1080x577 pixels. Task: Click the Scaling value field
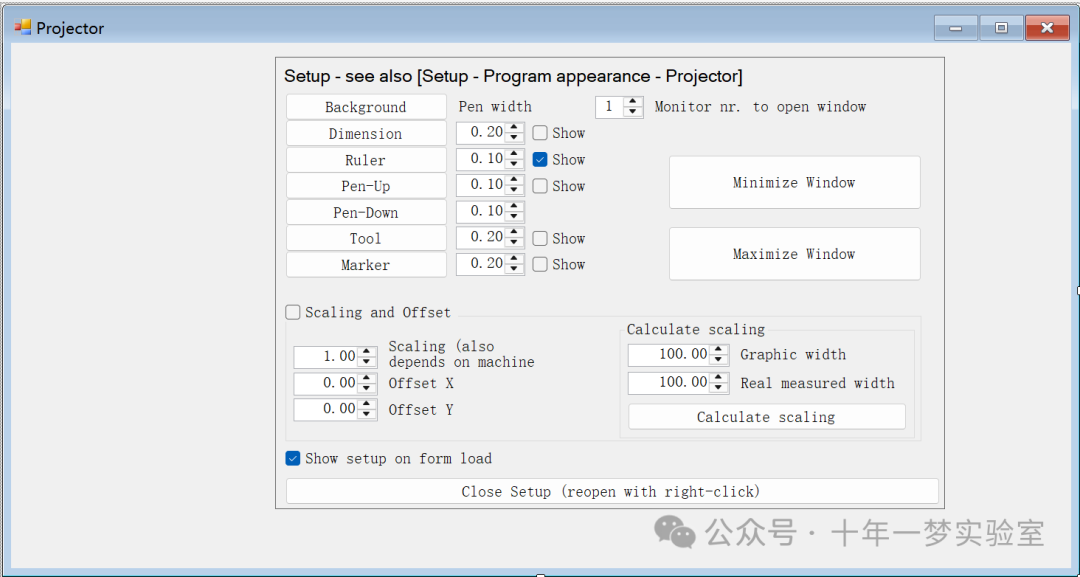tap(326, 357)
